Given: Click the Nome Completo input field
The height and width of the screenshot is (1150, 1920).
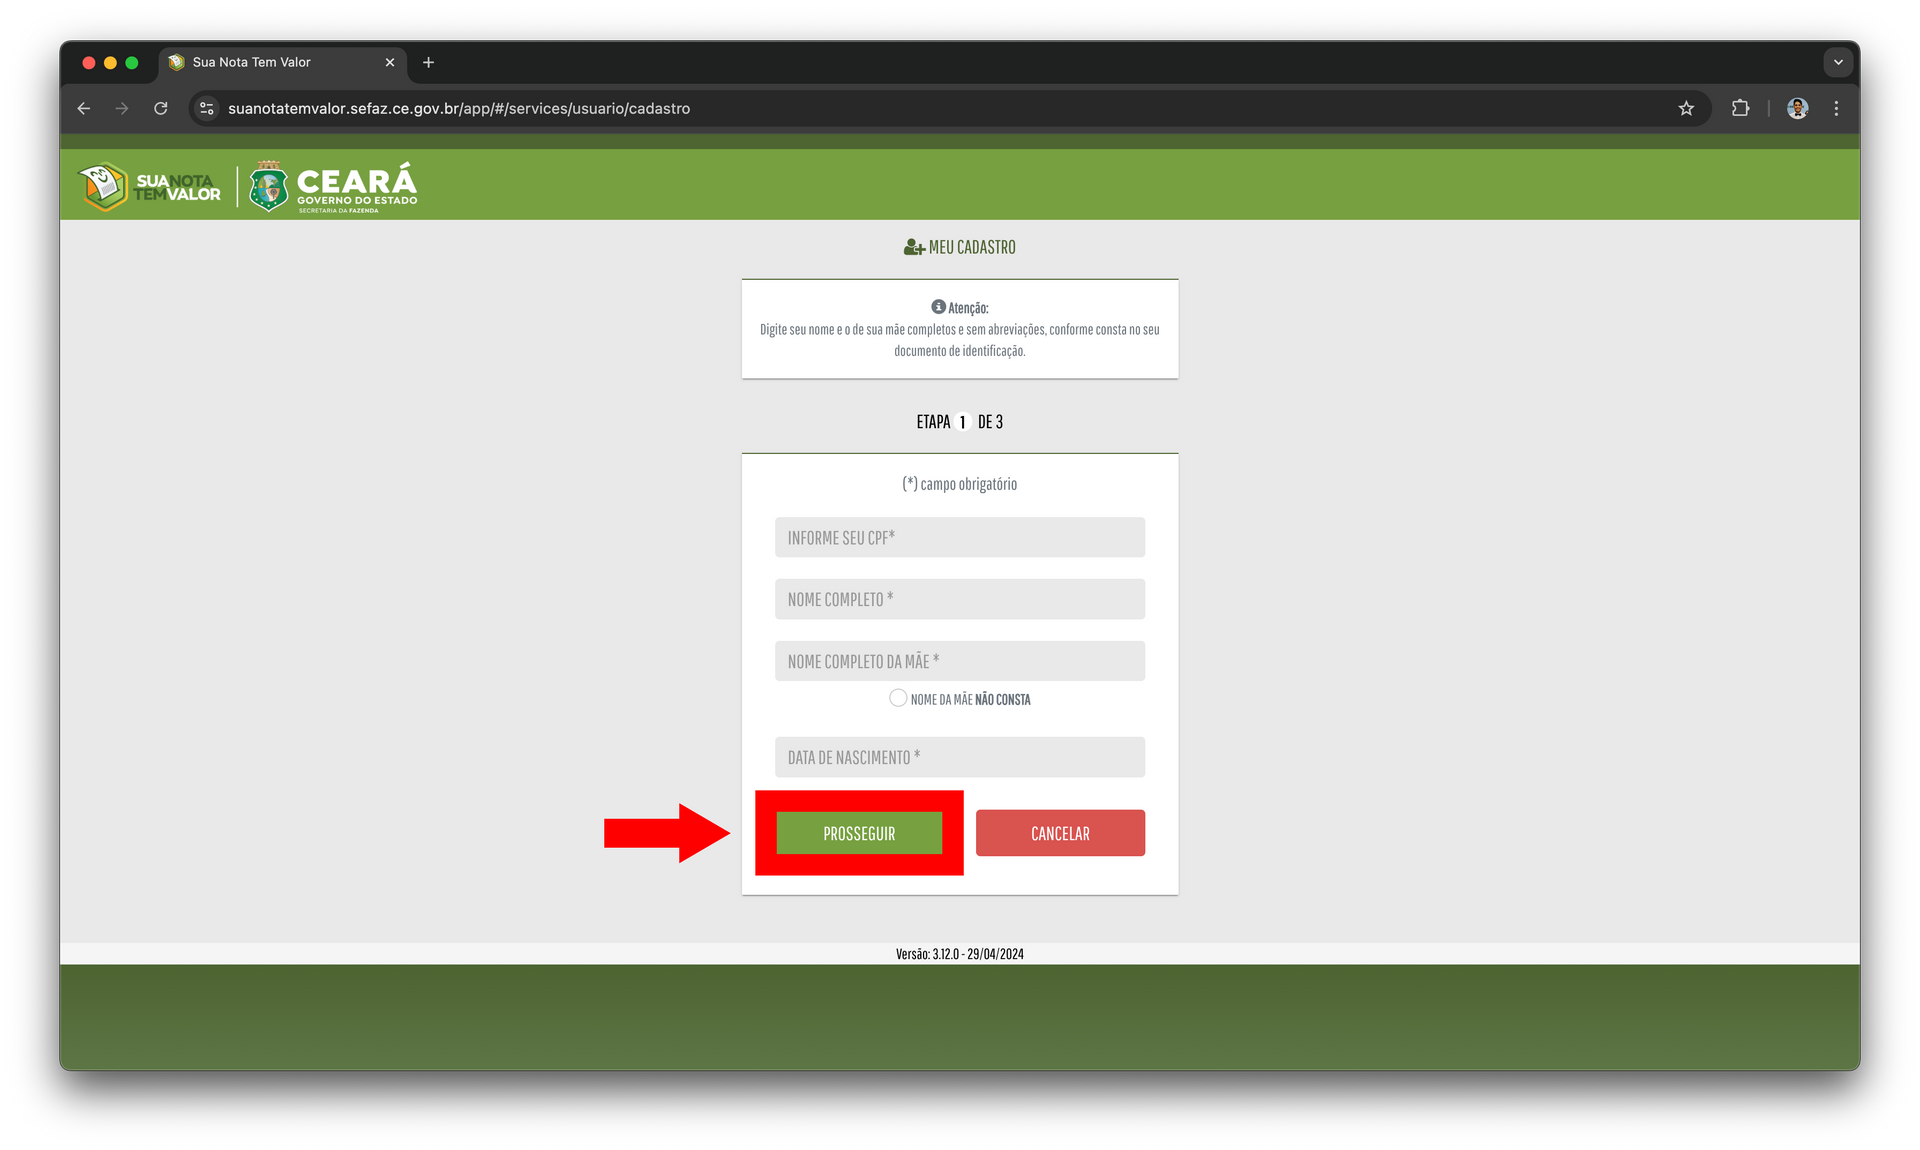Looking at the screenshot, I should point(959,599).
